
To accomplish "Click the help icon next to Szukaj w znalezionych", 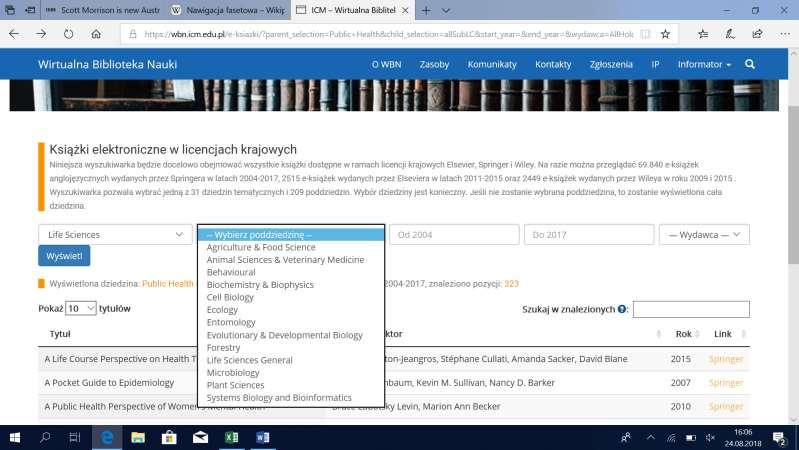I will 622,309.
